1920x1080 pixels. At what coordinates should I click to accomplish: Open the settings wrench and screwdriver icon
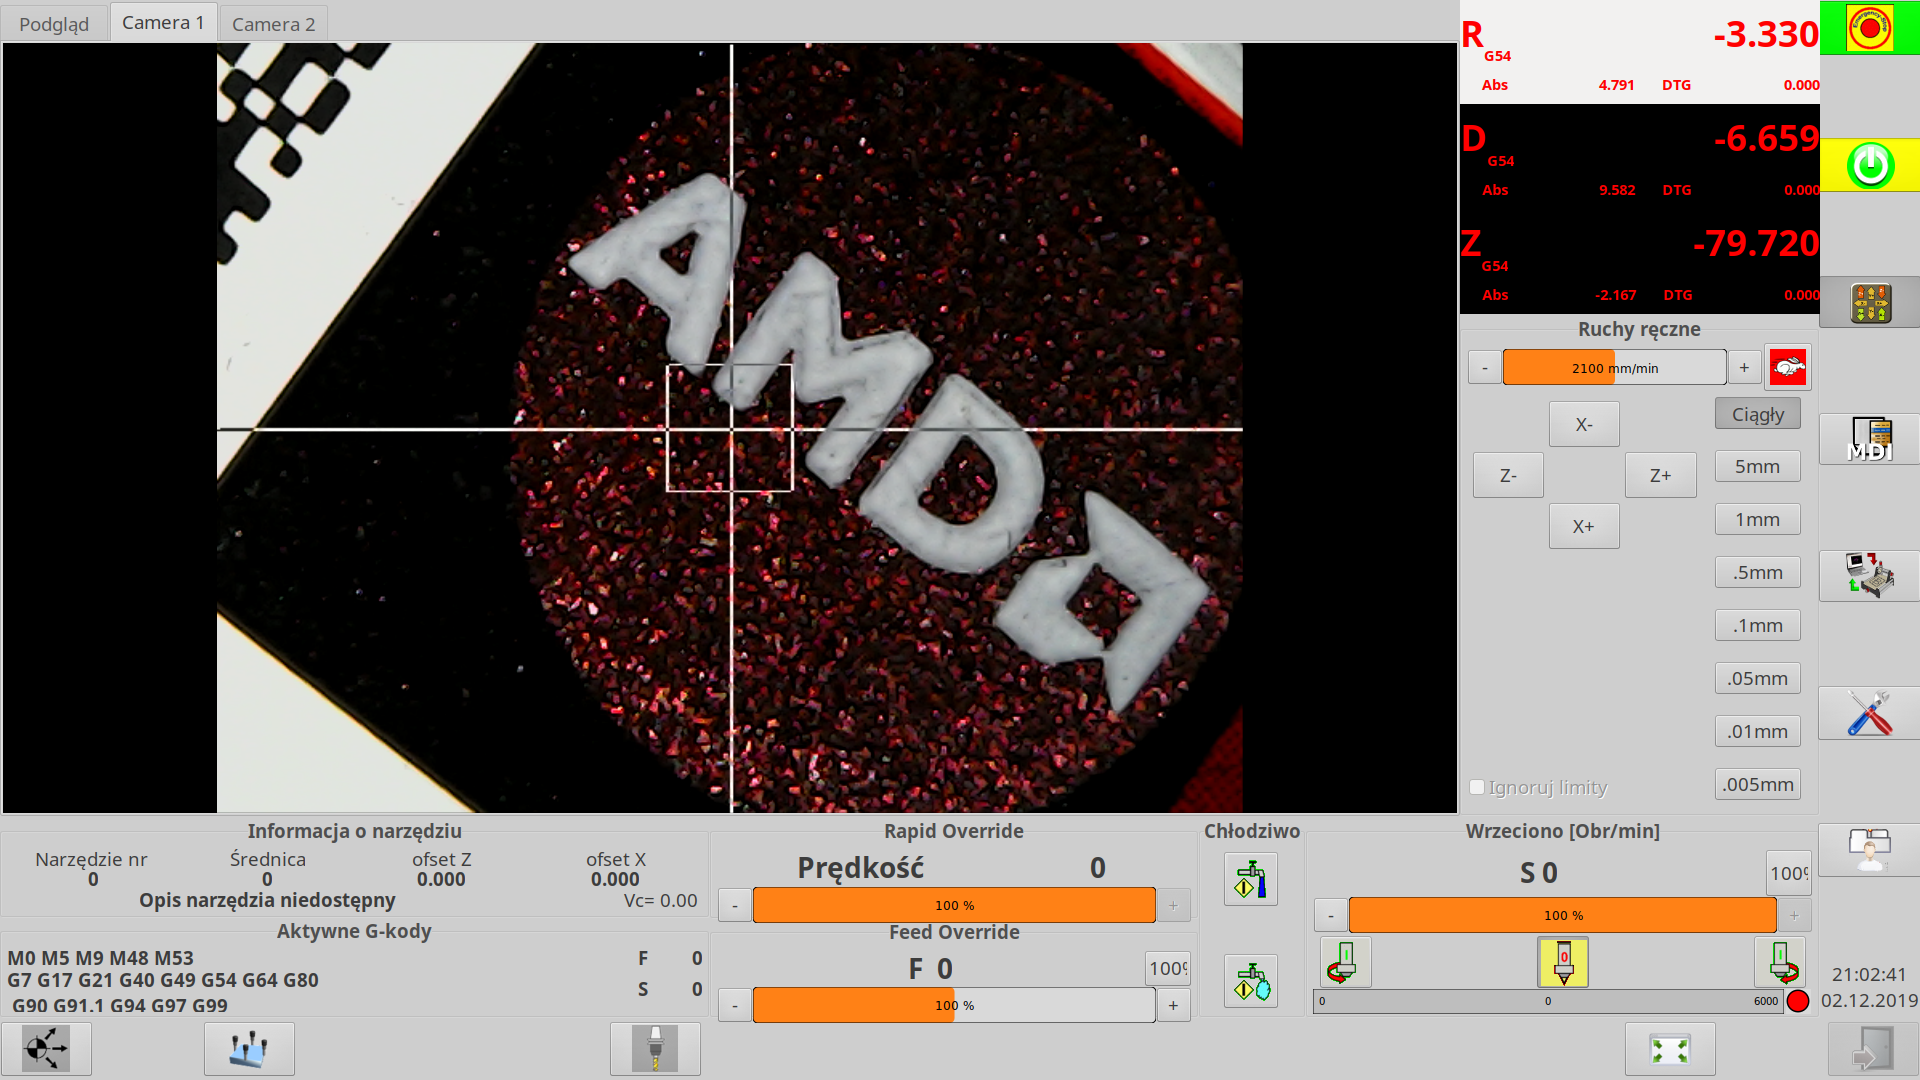tap(1869, 713)
